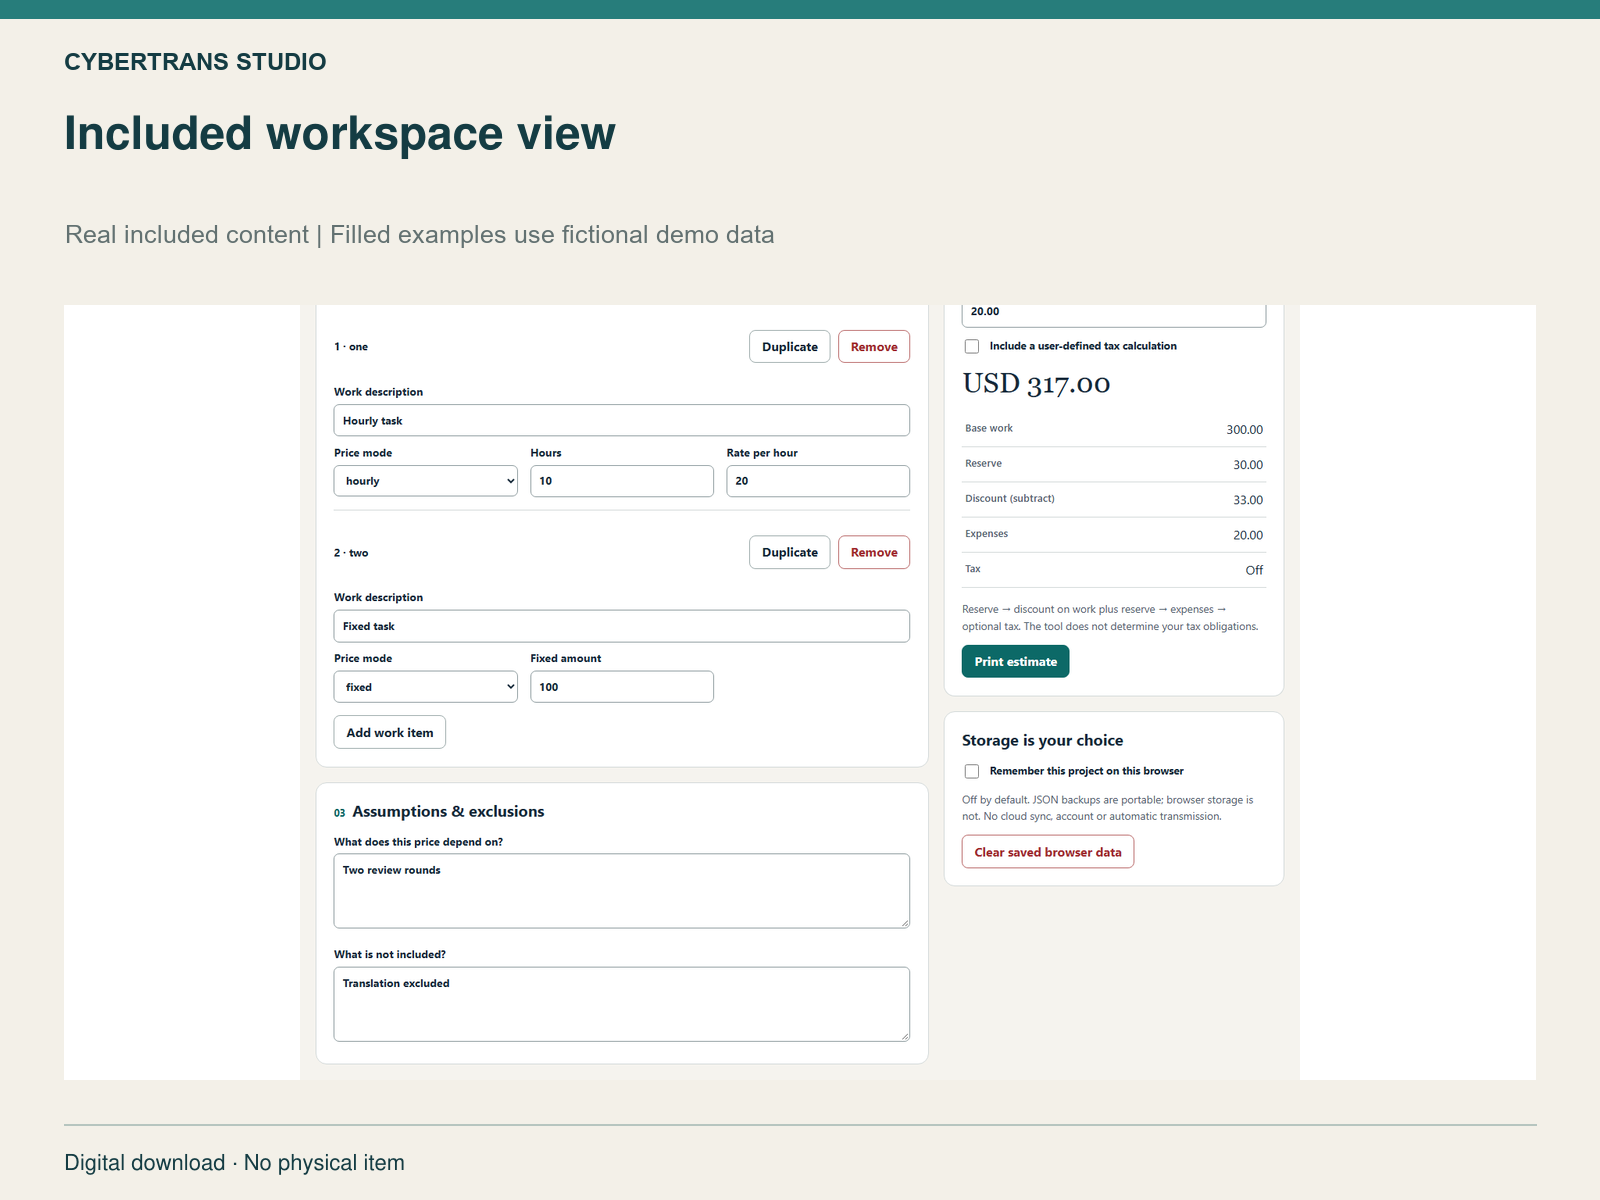Screen dimensions: 1600x1200
Task: Open the Price mode dropdown showing fixed
Action: point(425,687)
